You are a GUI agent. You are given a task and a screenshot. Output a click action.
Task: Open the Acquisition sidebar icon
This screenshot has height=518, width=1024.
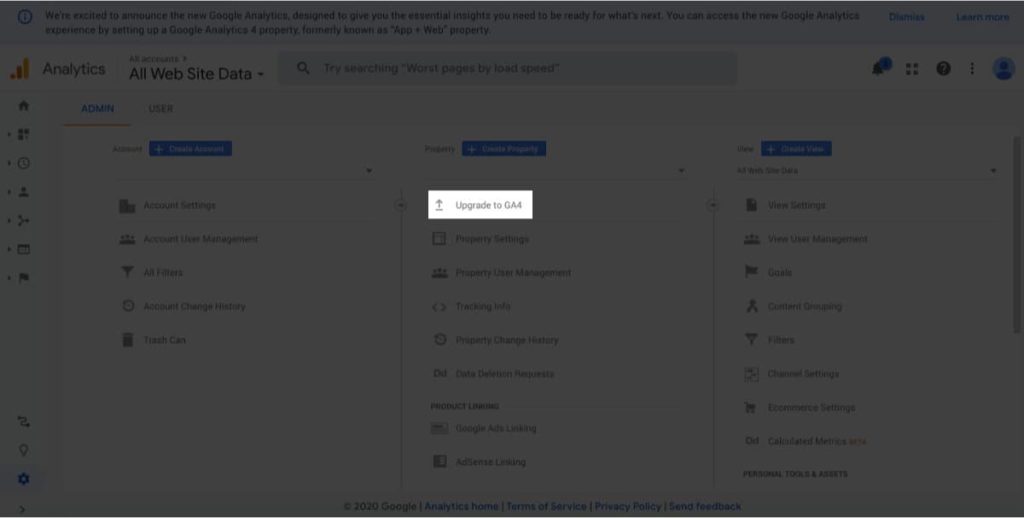click(24, 221)
